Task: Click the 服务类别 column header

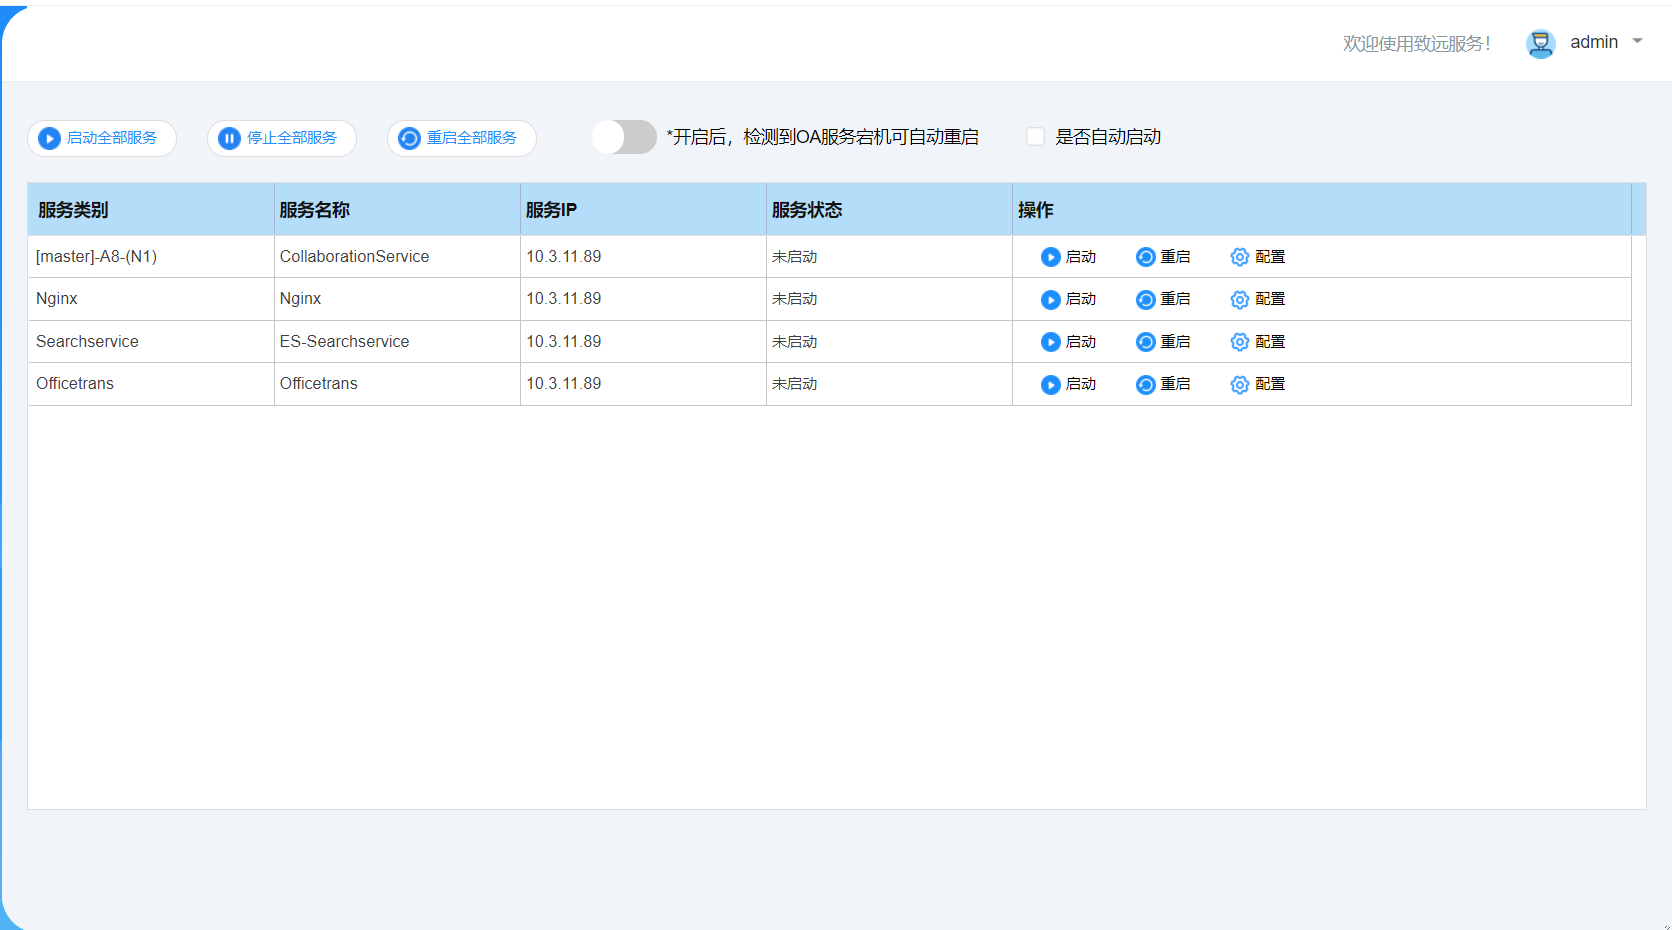Action: point(73,210)
